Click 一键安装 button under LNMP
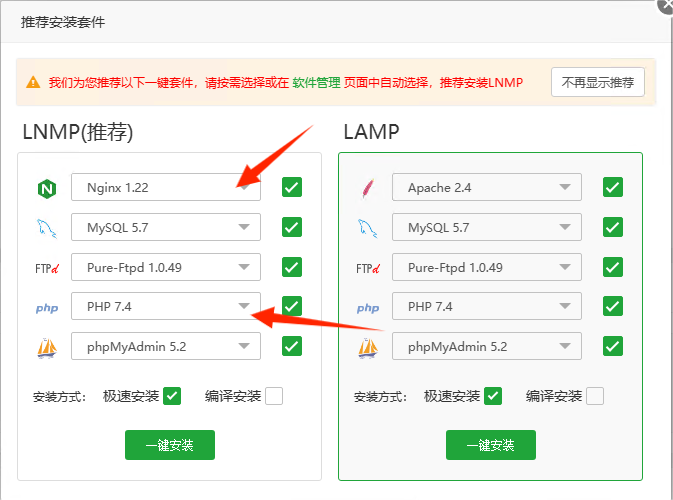This screenshot has width=673, height=500. pyautogui.click(x=170, y=445)
